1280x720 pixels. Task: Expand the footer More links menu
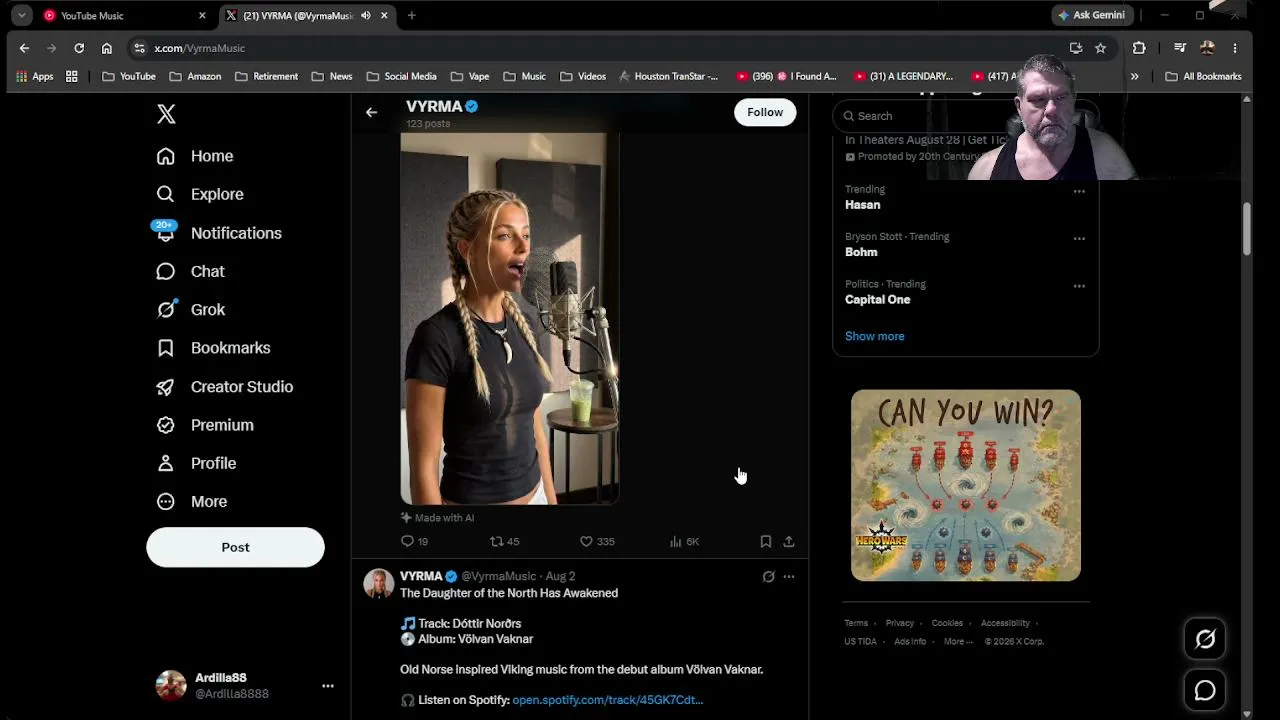(958, 642)
